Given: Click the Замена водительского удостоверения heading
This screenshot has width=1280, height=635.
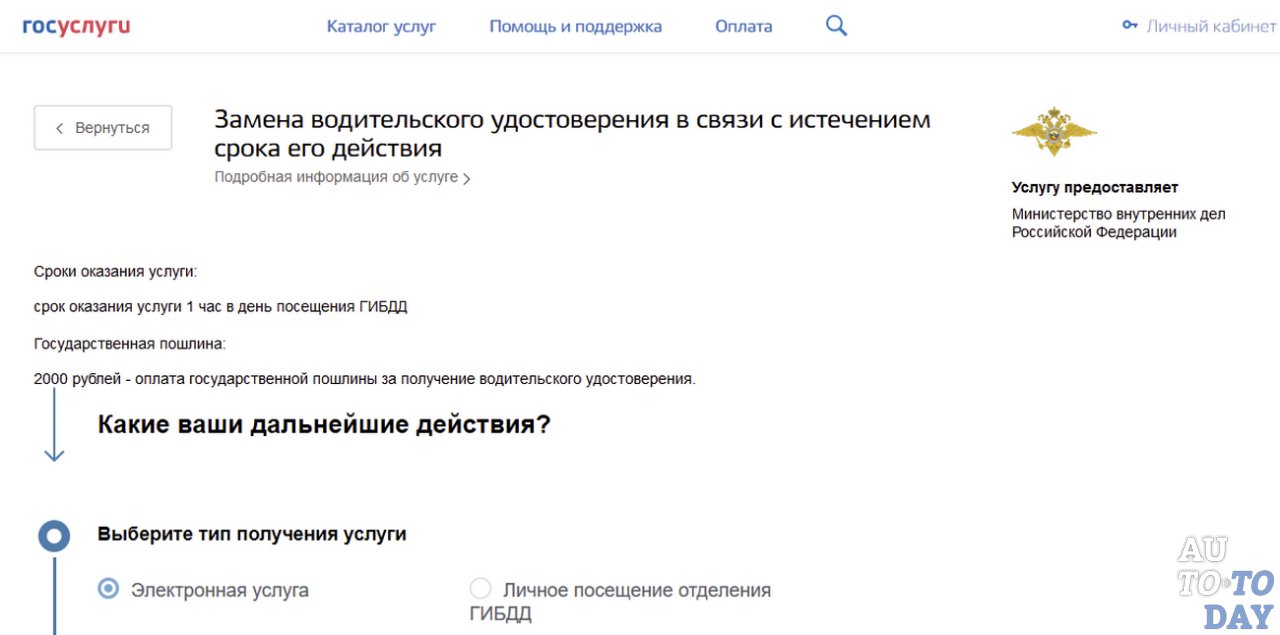Looking at the screenshot, I should coord(572,134).
